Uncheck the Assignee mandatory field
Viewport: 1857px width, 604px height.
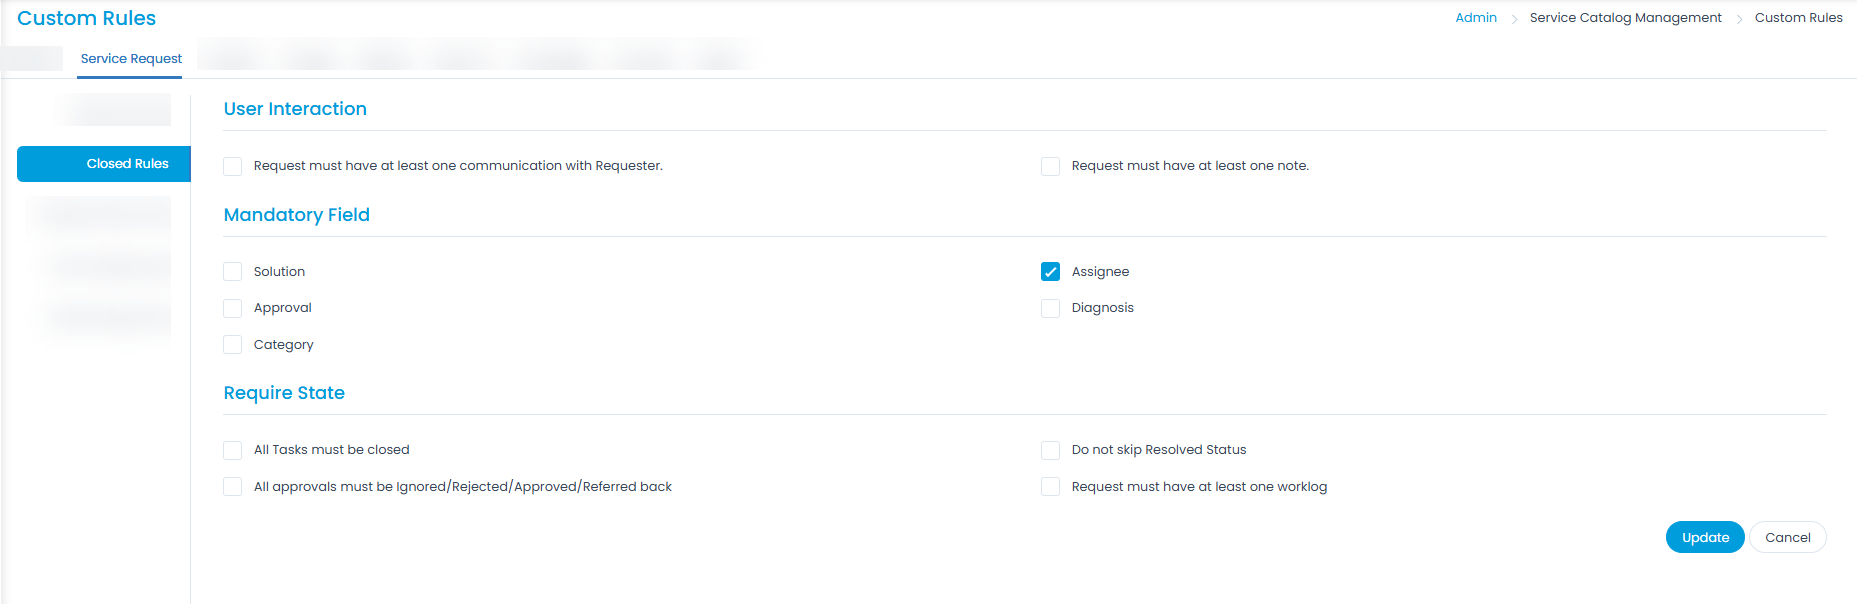pos(1050,272)
